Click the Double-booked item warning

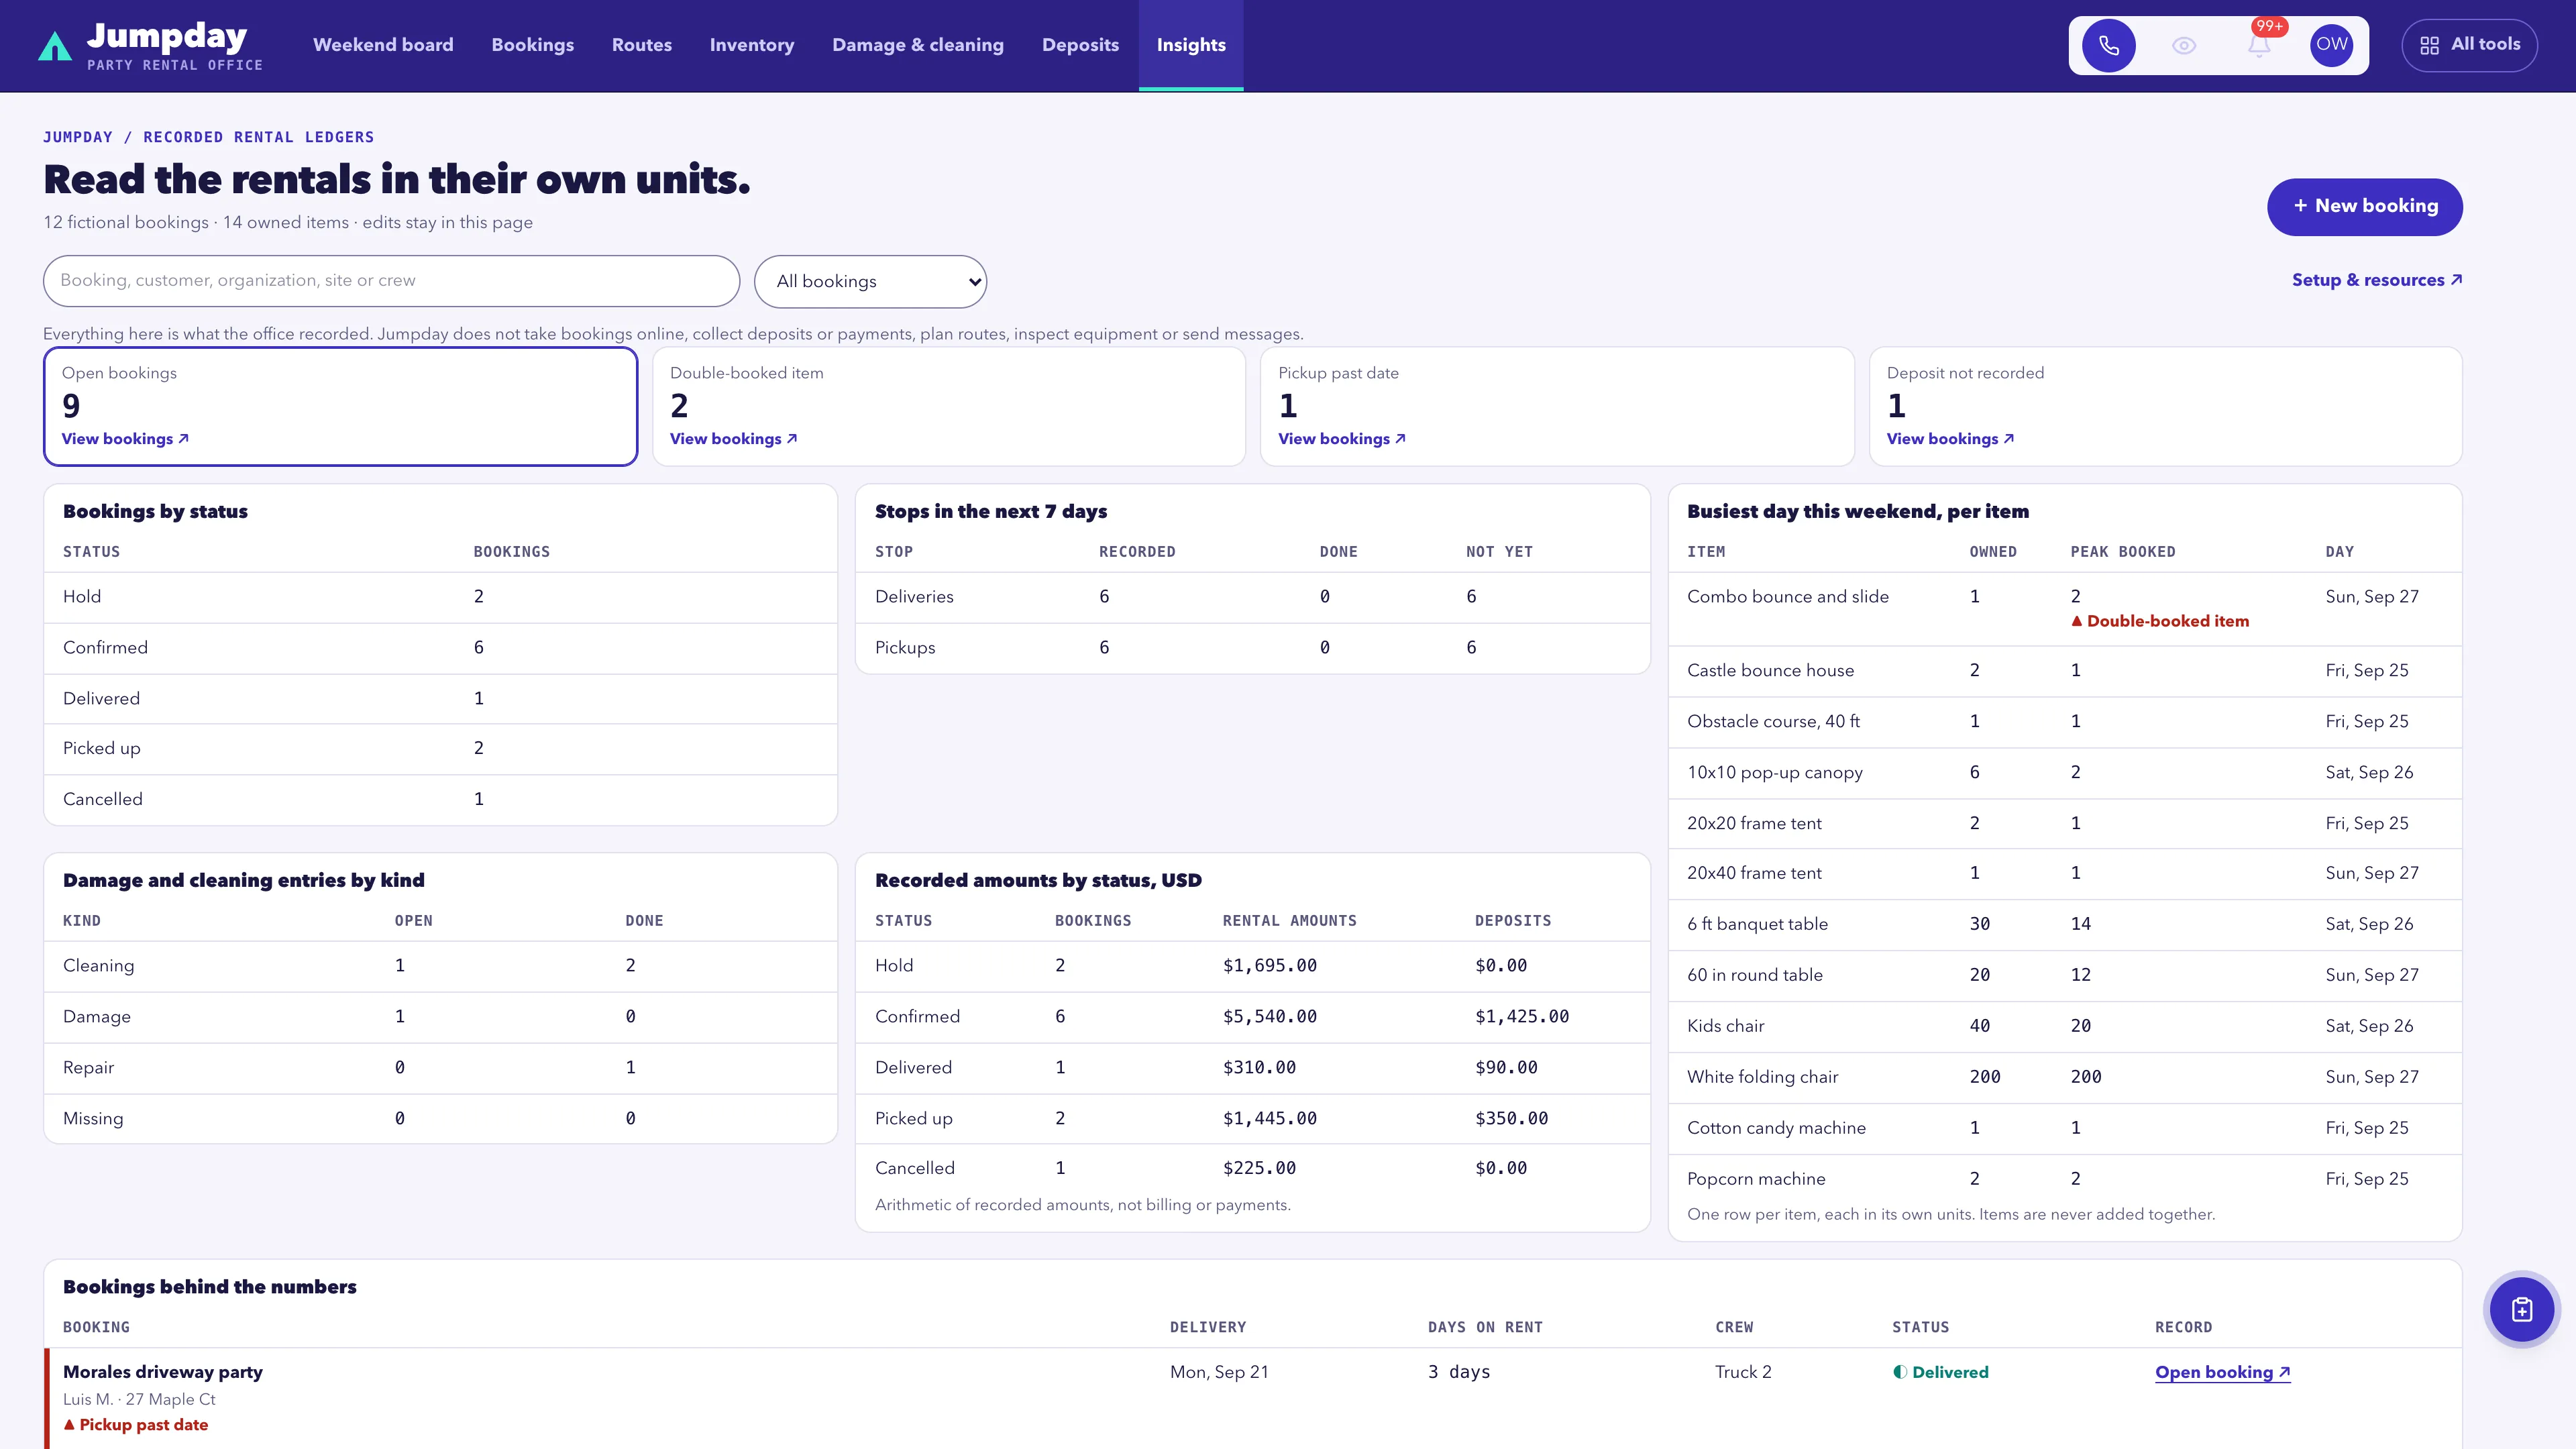tap(2159, 621)
